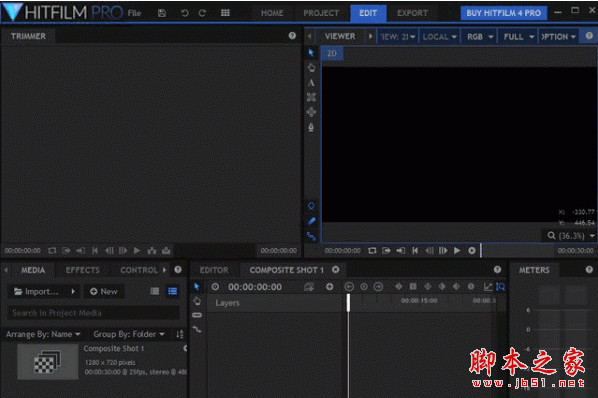Click the new layer plus icon in timeline
Screen dimensions: 598x398
330,287
